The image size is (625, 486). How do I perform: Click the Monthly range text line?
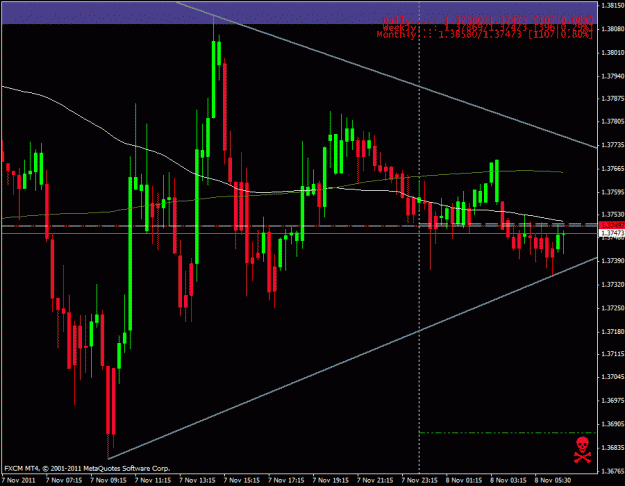tap(485, 35)
